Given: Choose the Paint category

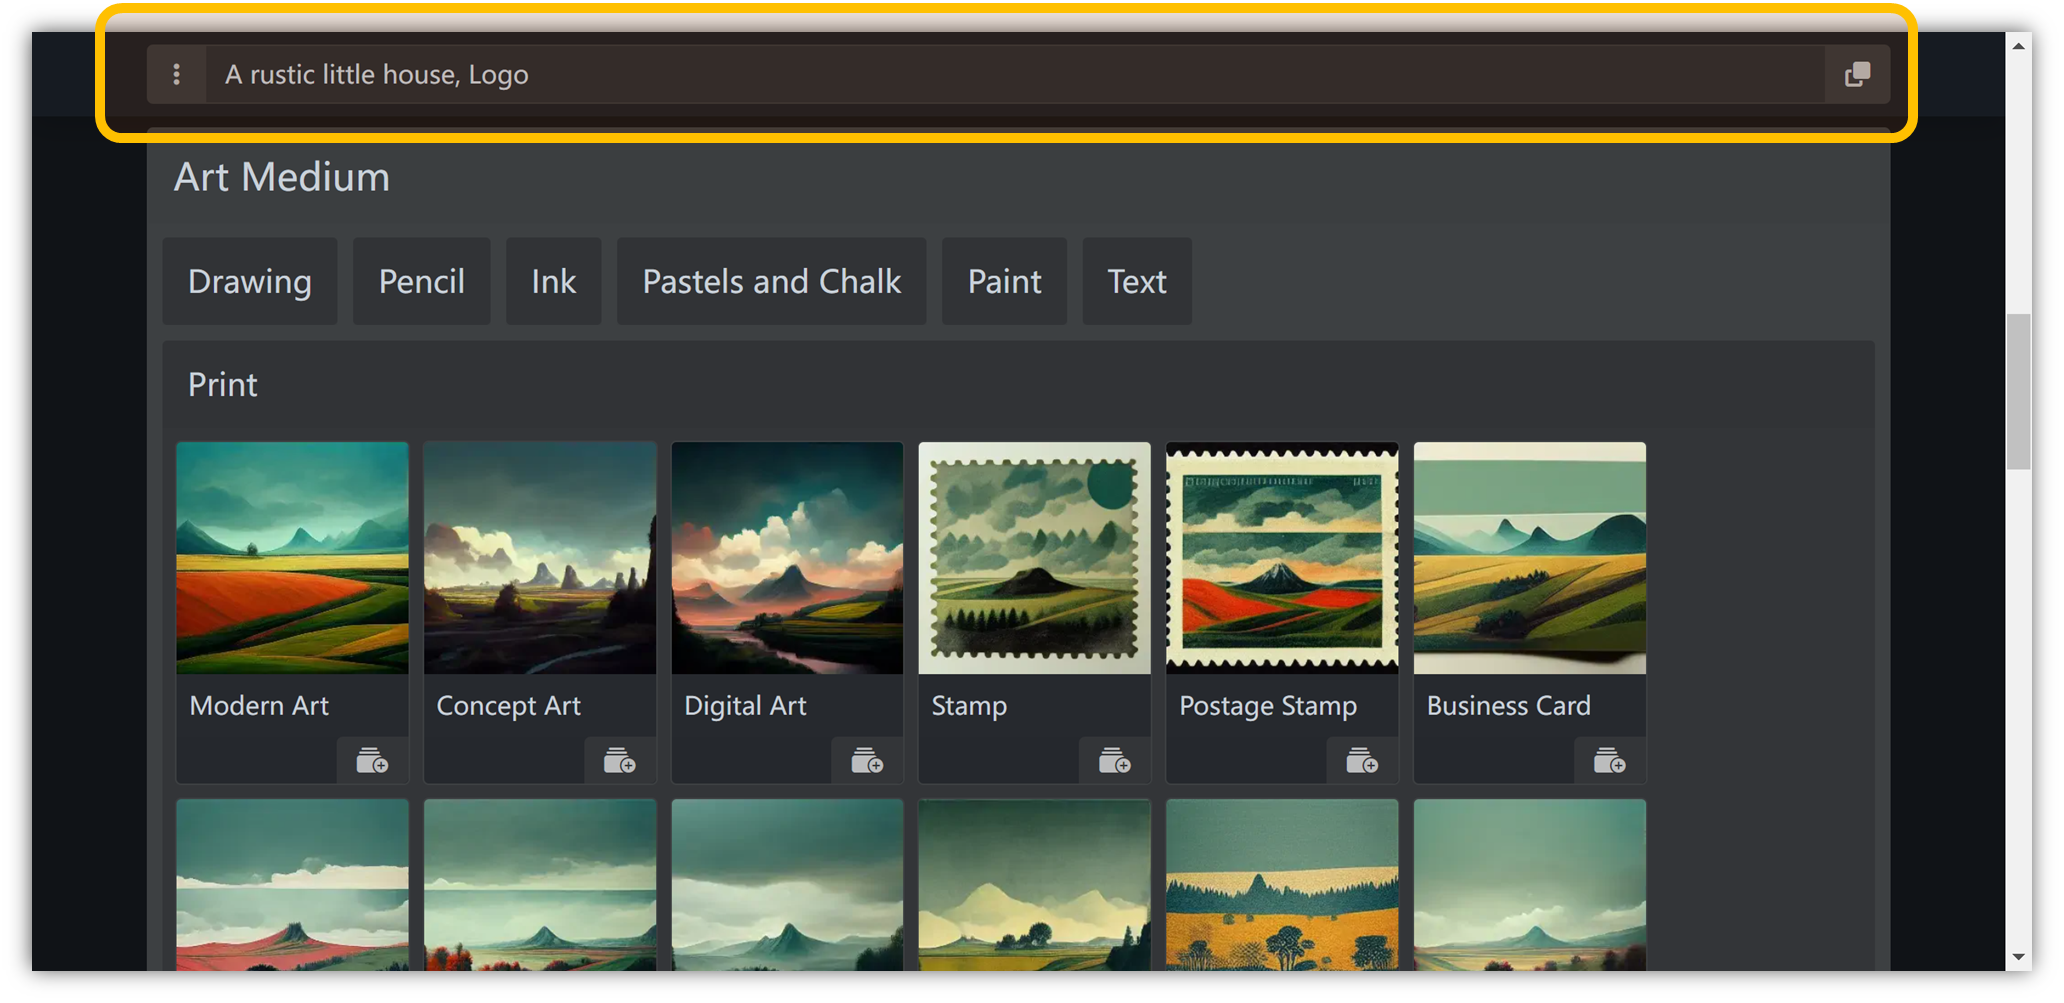Looking at the screenshot, I should [1004, 281].
